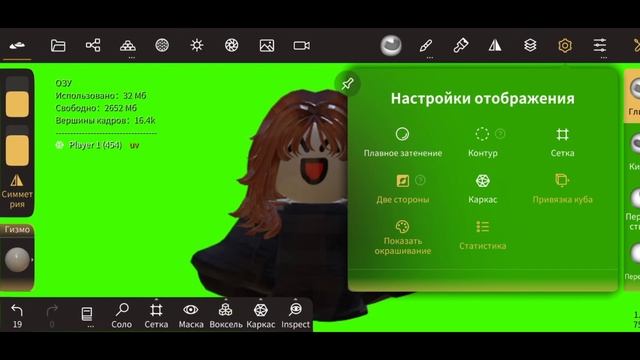Click the 'Настройки отображения' panel title
This screenshot has width=640, height=360.
coord(482,98)
